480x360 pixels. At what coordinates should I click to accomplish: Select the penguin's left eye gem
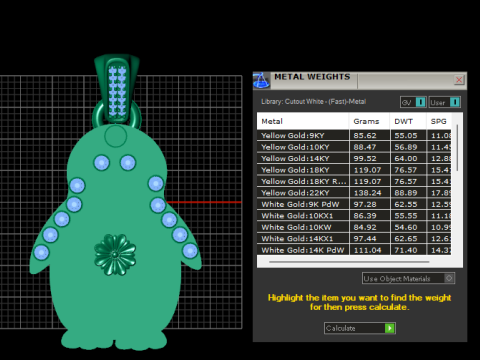pos(101,163)
